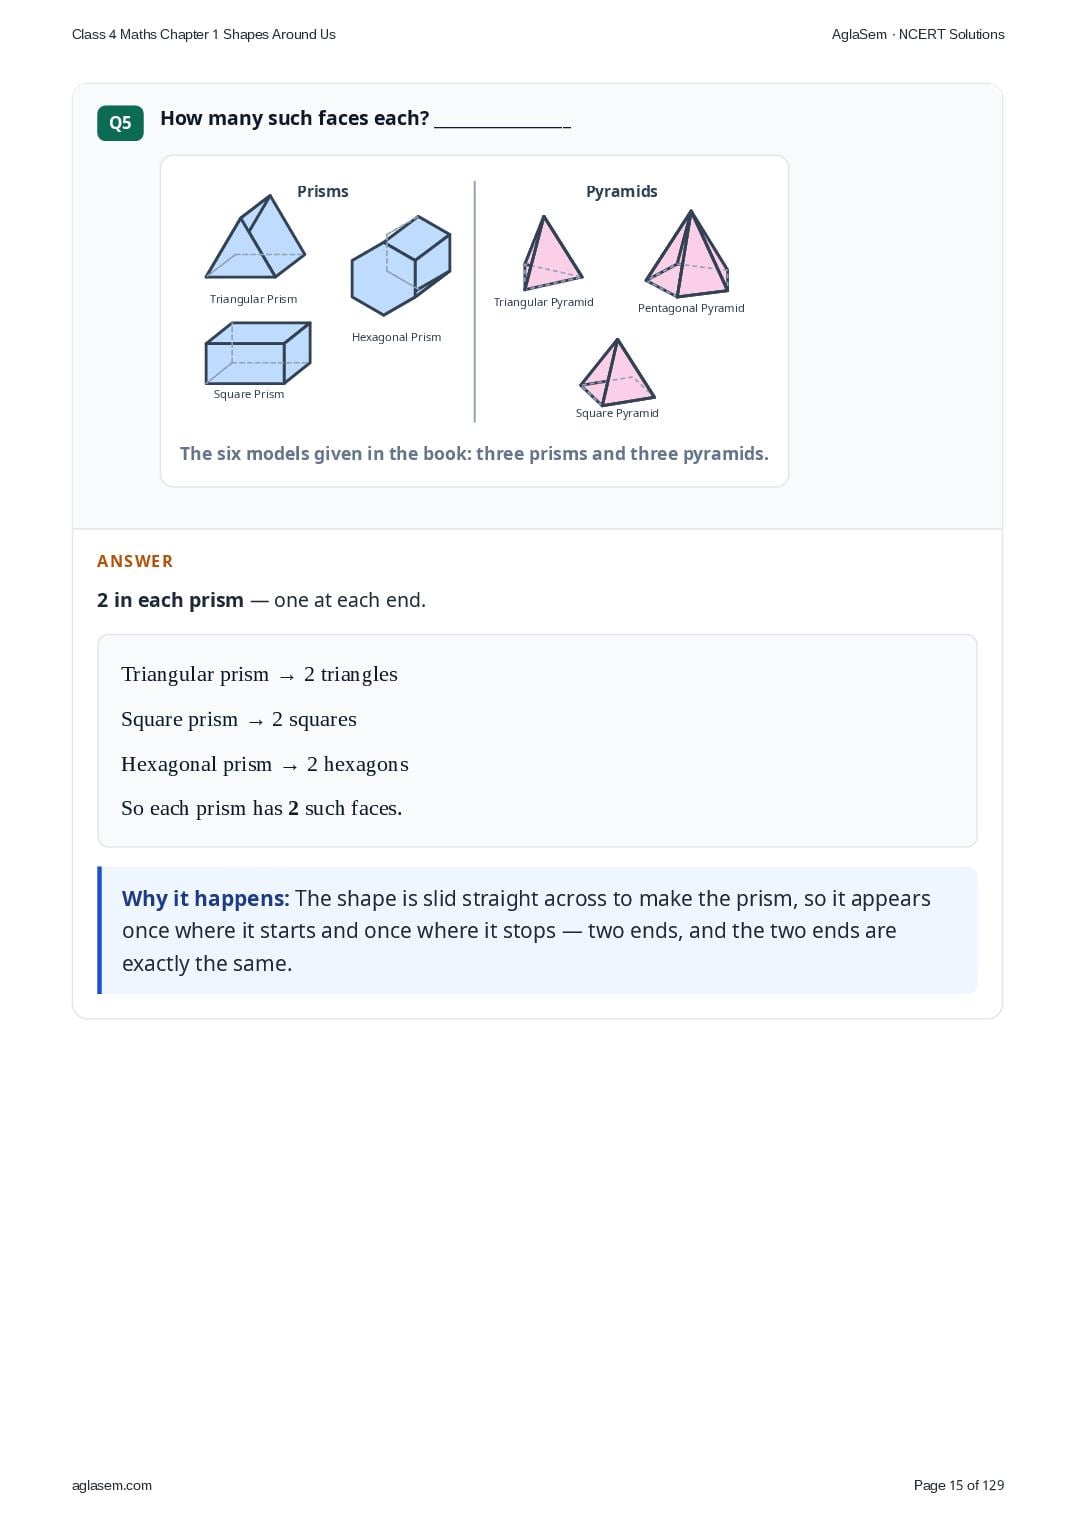Click 'Triangular prism → 2 triangles' line
Screen dimensions: 1076x1522
pyautogui.click(x=259, y=674)
